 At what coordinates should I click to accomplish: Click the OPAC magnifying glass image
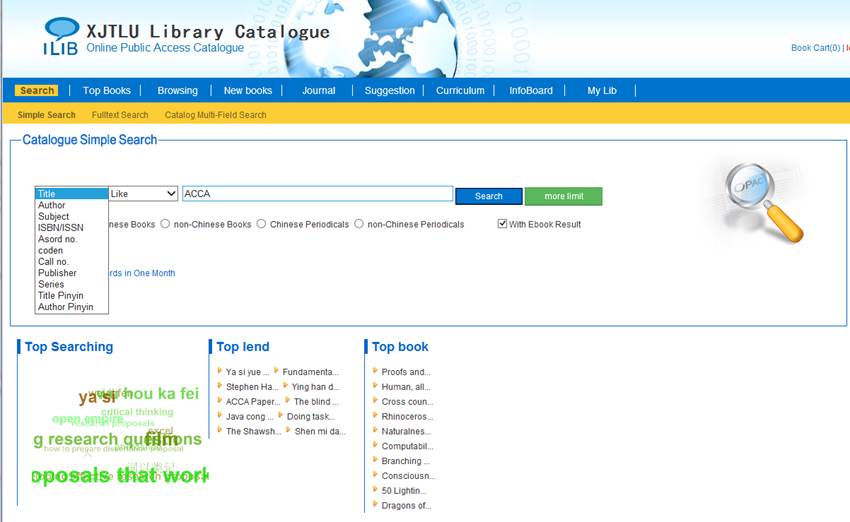[x=763, y=202]
